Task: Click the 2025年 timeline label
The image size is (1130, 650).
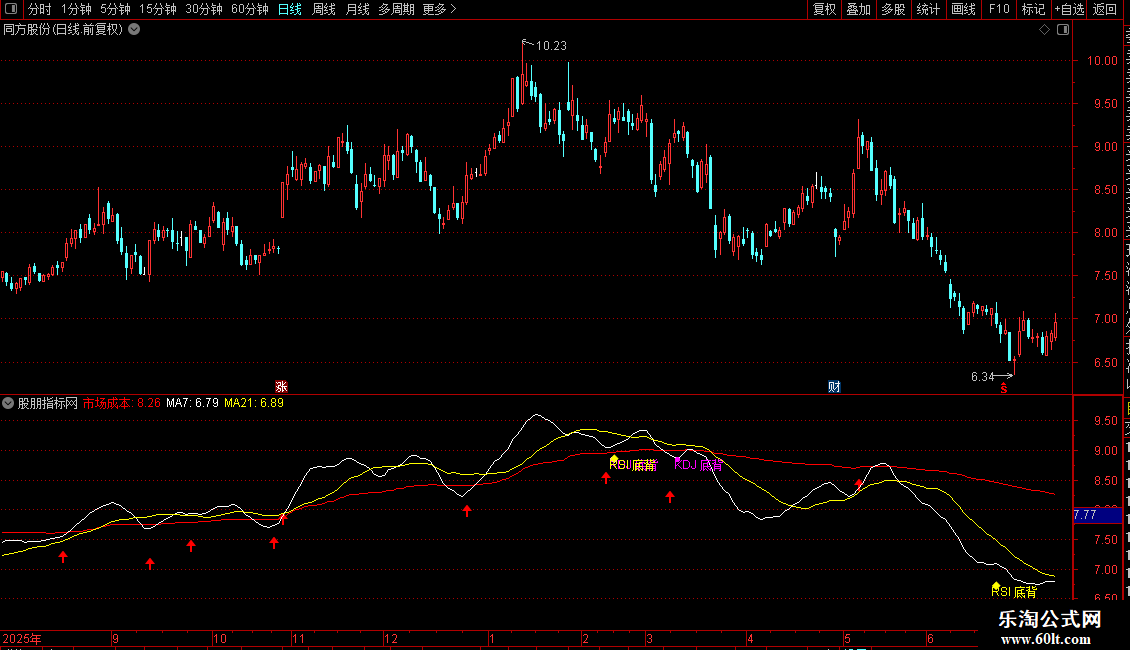Action: [x=22, y=638]
